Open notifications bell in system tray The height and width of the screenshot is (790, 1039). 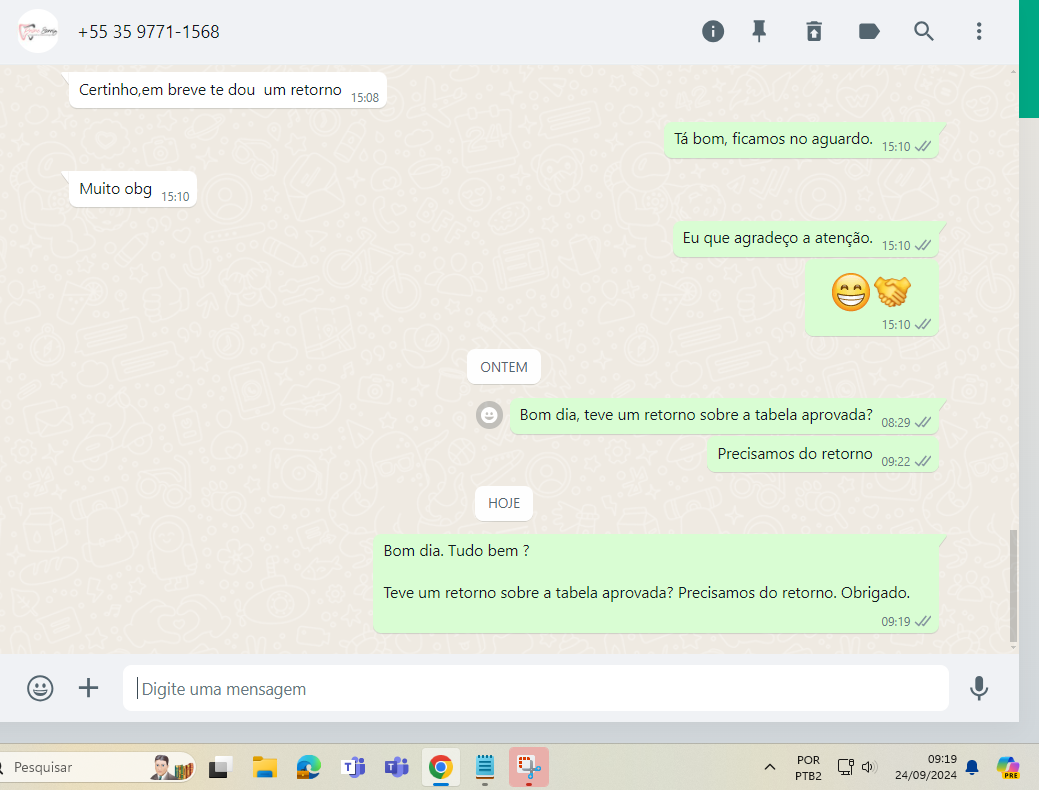tap(972, 767)
